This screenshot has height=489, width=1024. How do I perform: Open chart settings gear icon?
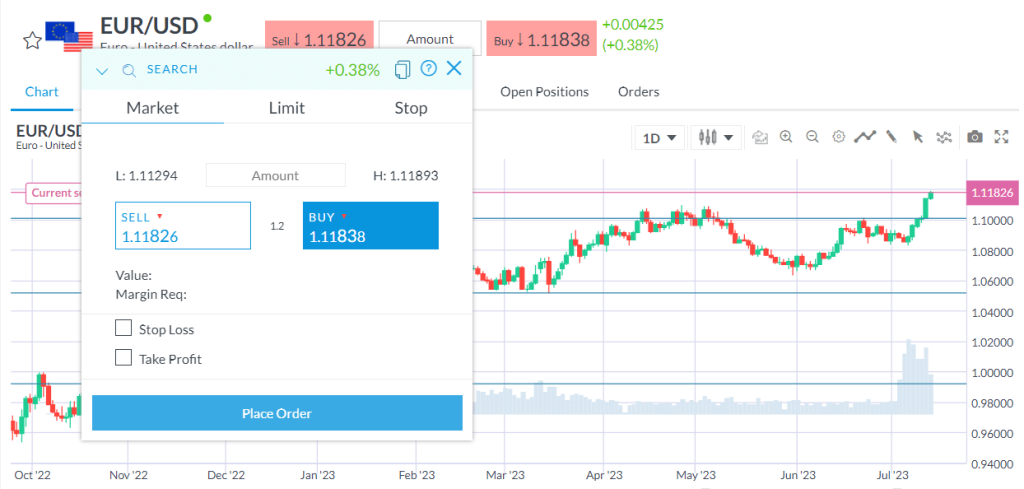pyautogui.click(x=838, y=137)
